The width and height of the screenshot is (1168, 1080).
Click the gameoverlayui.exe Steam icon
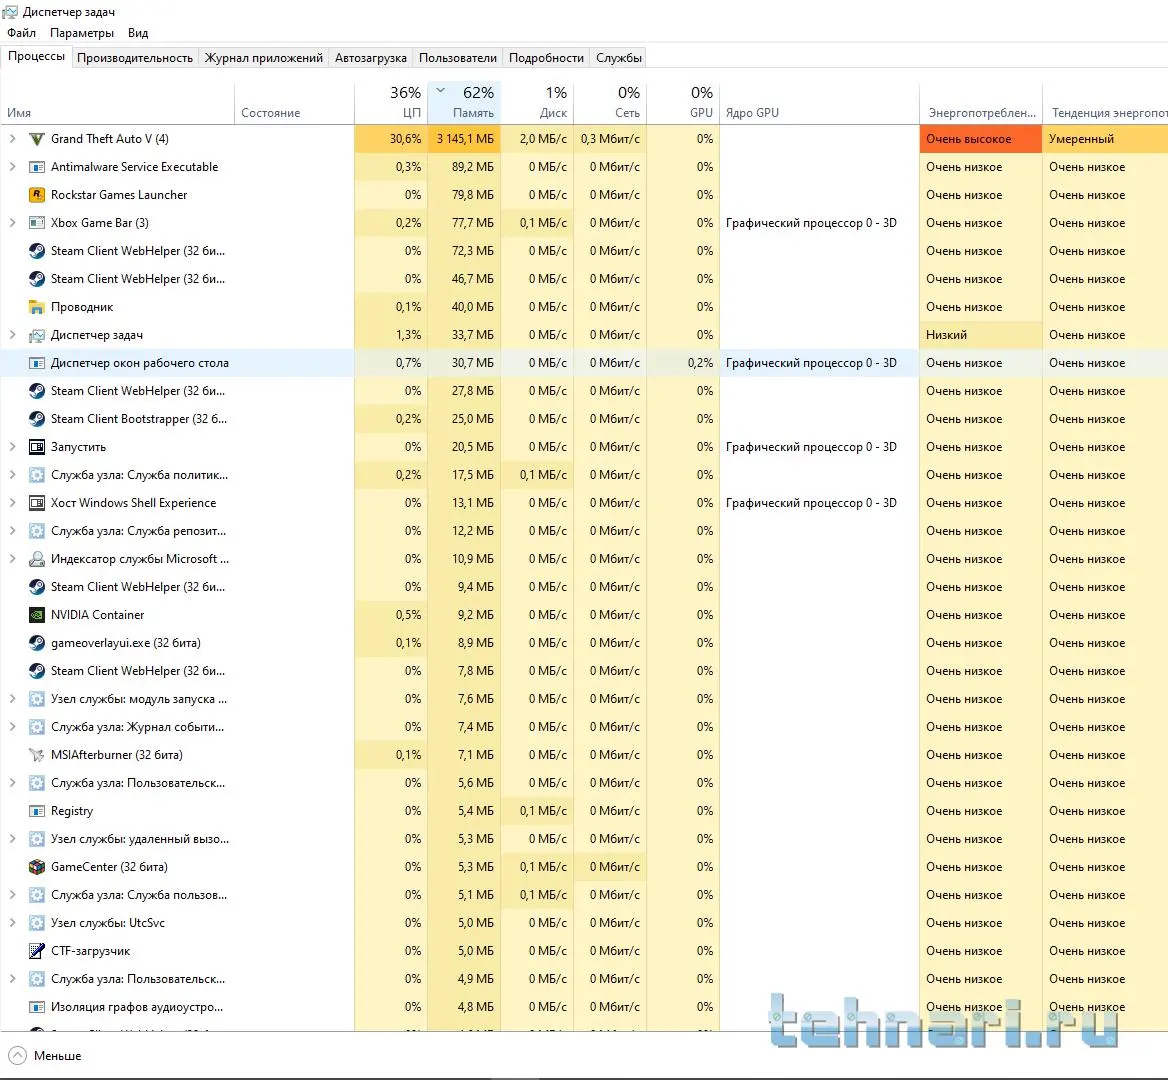pos(36,643)
